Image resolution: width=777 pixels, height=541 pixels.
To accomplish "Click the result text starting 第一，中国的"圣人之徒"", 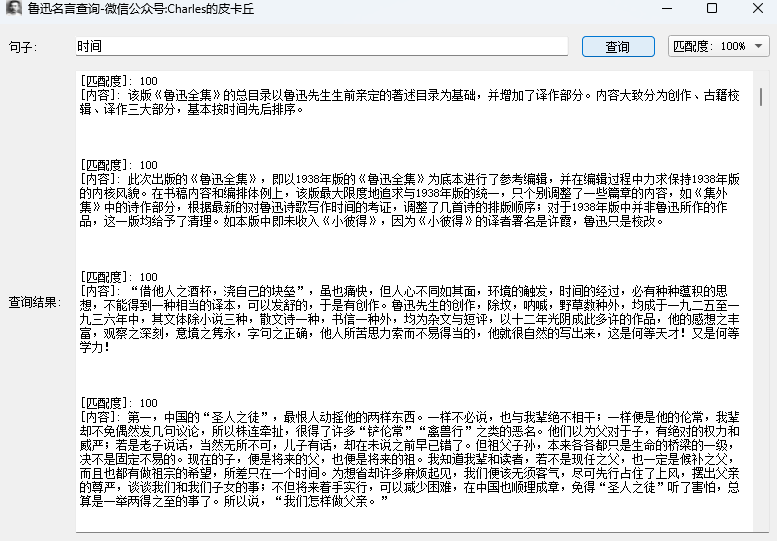I will tap(409, 459).
